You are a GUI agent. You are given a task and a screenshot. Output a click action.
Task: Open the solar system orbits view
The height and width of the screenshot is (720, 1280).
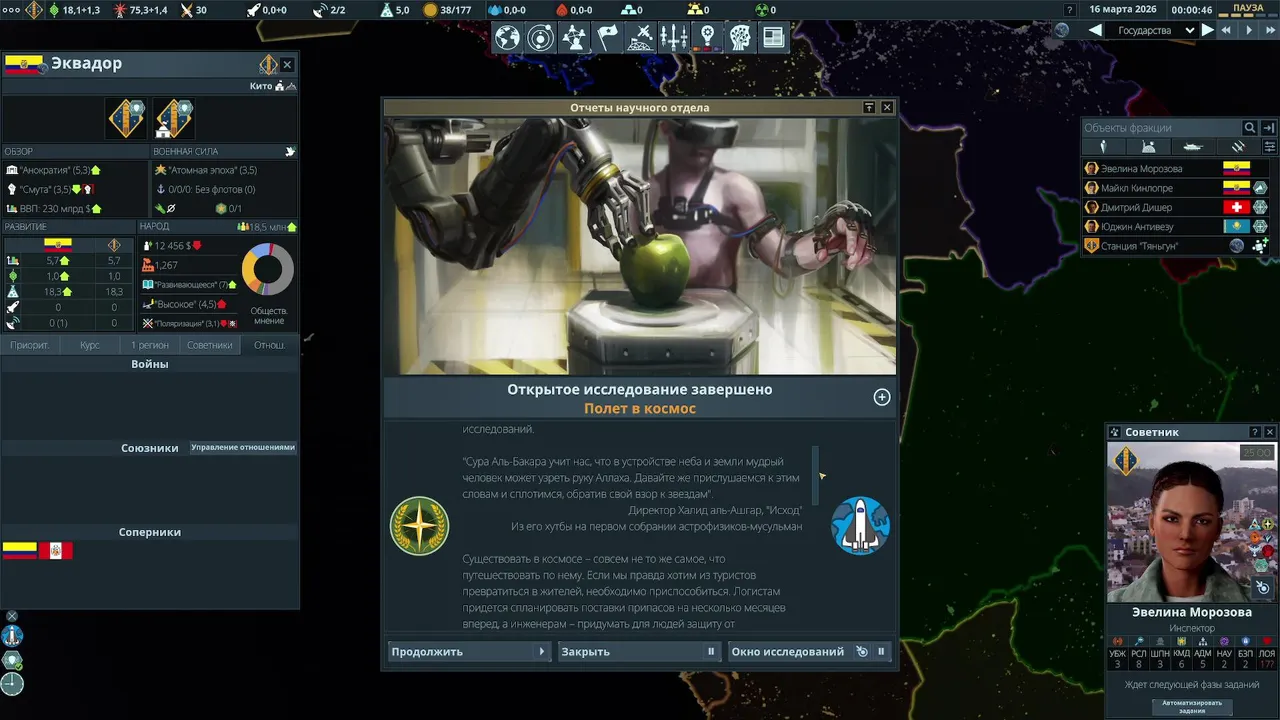coord(541,38)
